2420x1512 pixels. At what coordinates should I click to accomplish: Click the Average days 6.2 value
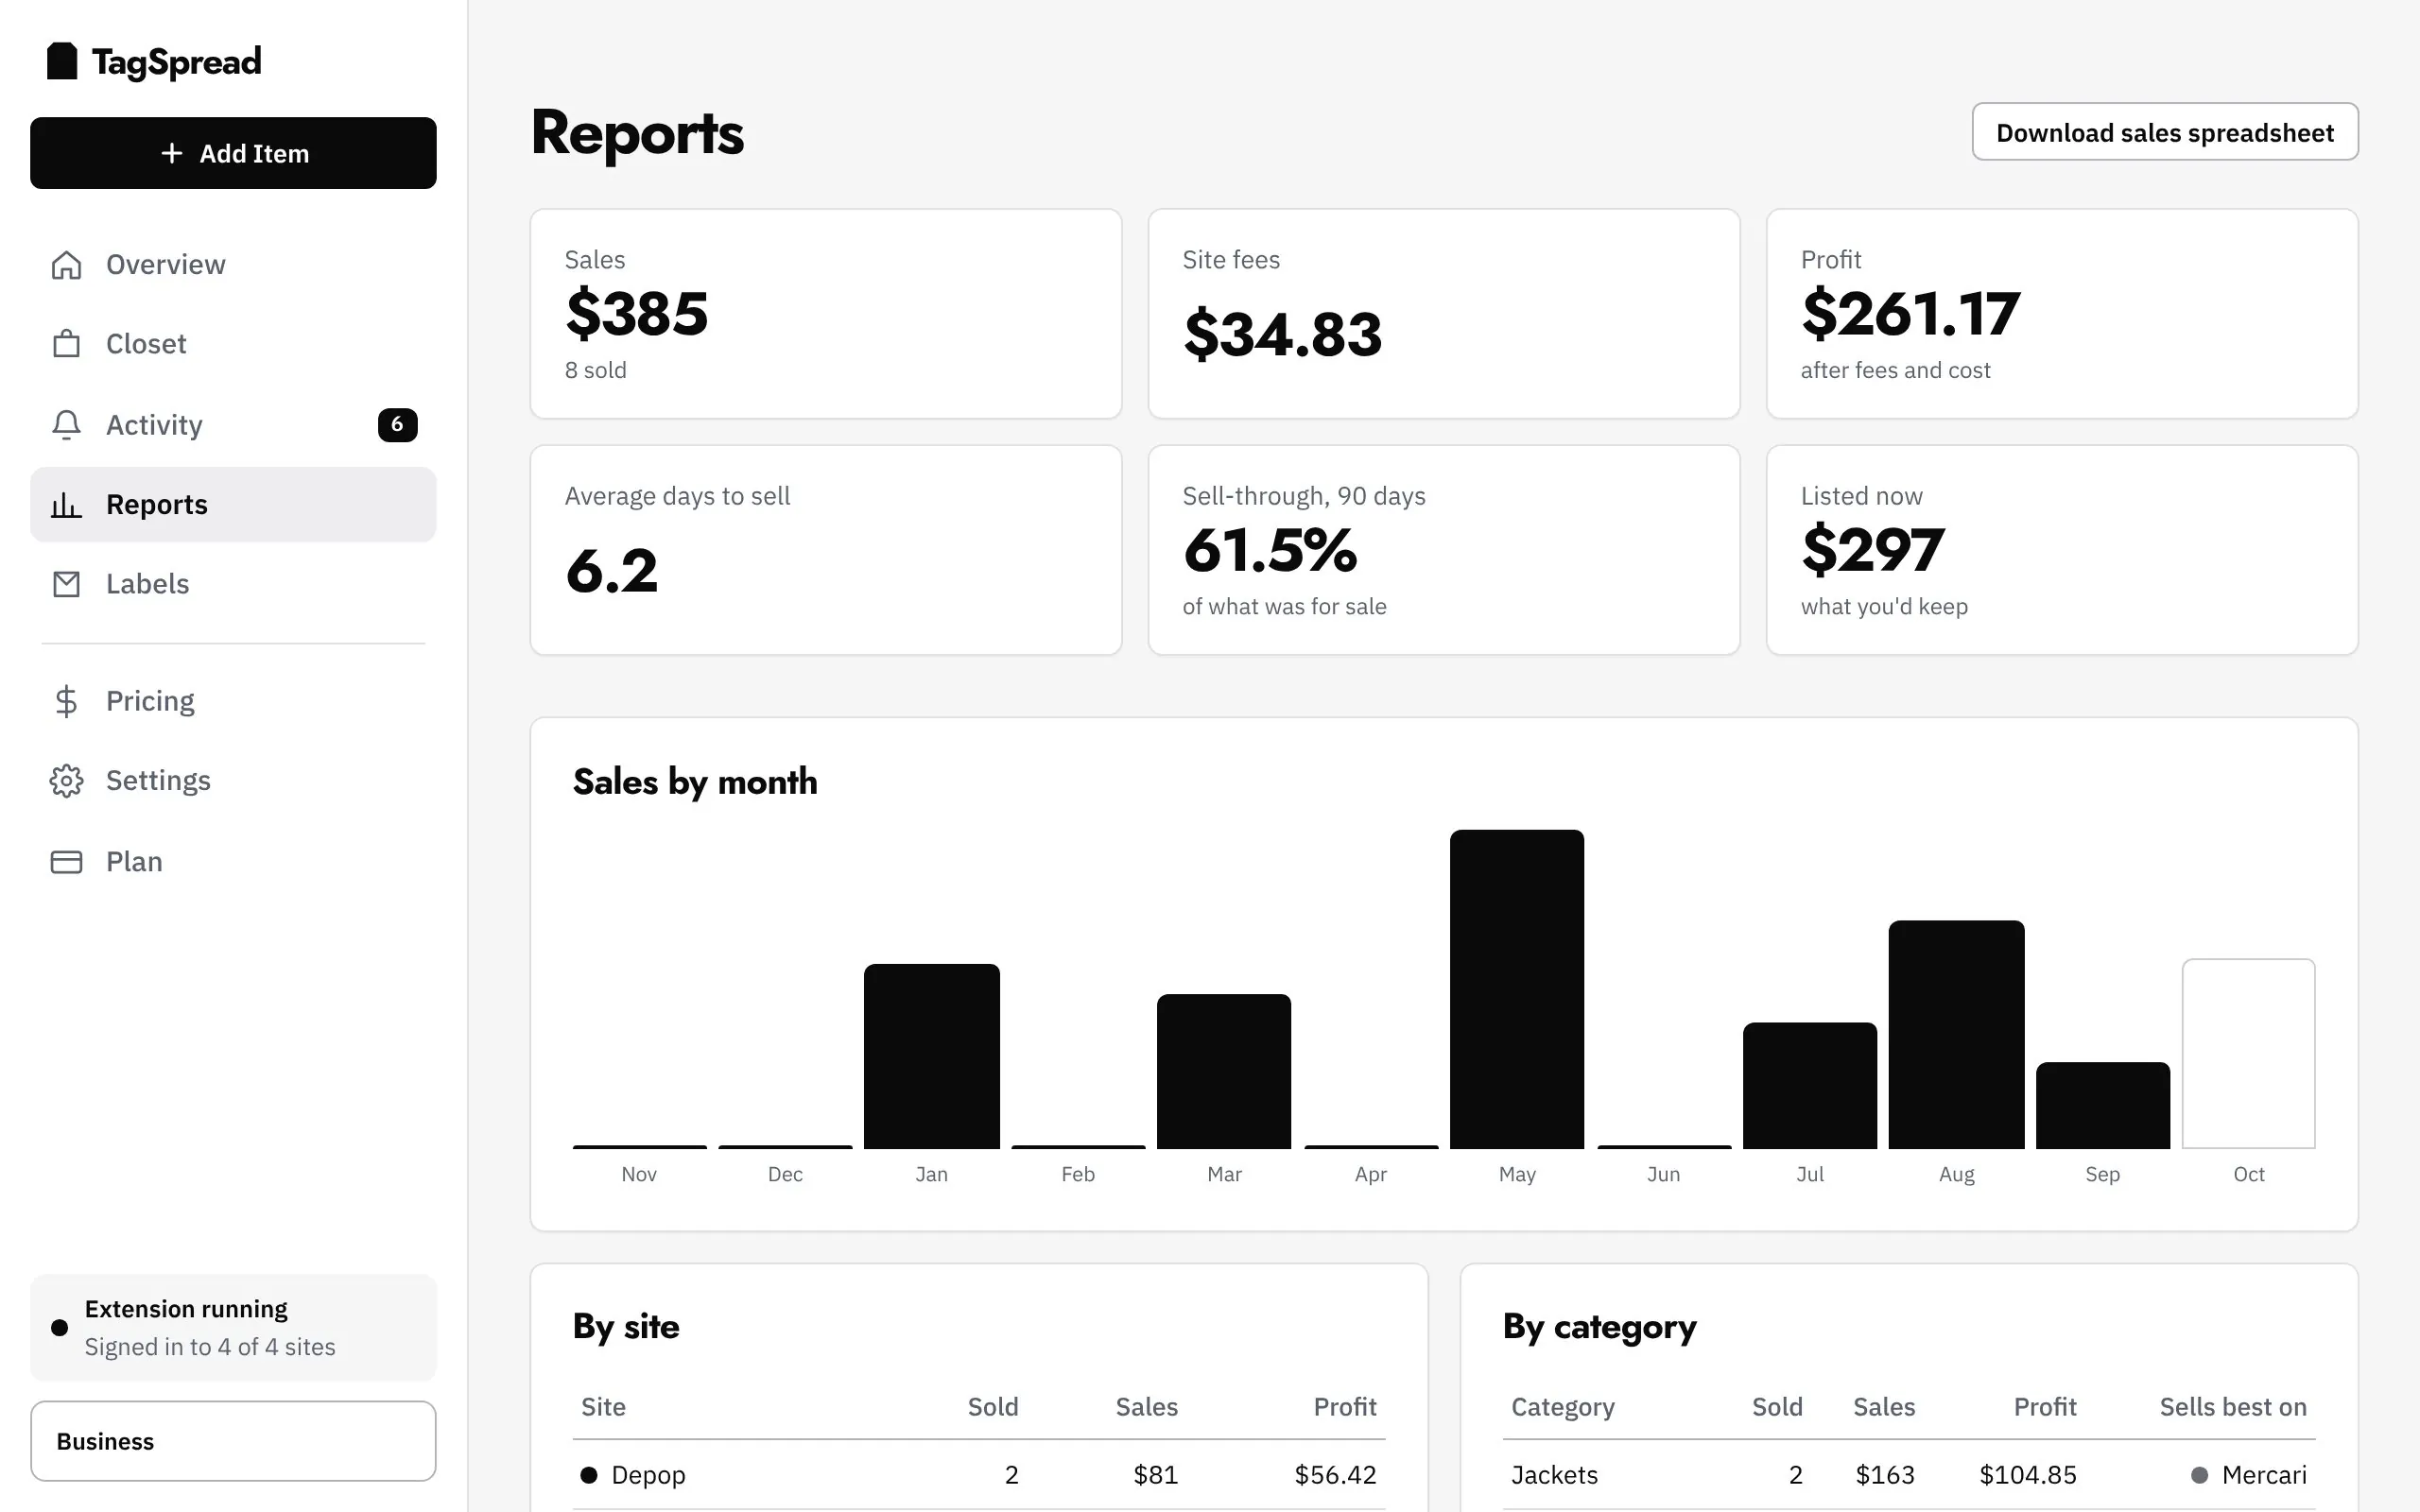(612, 571)
